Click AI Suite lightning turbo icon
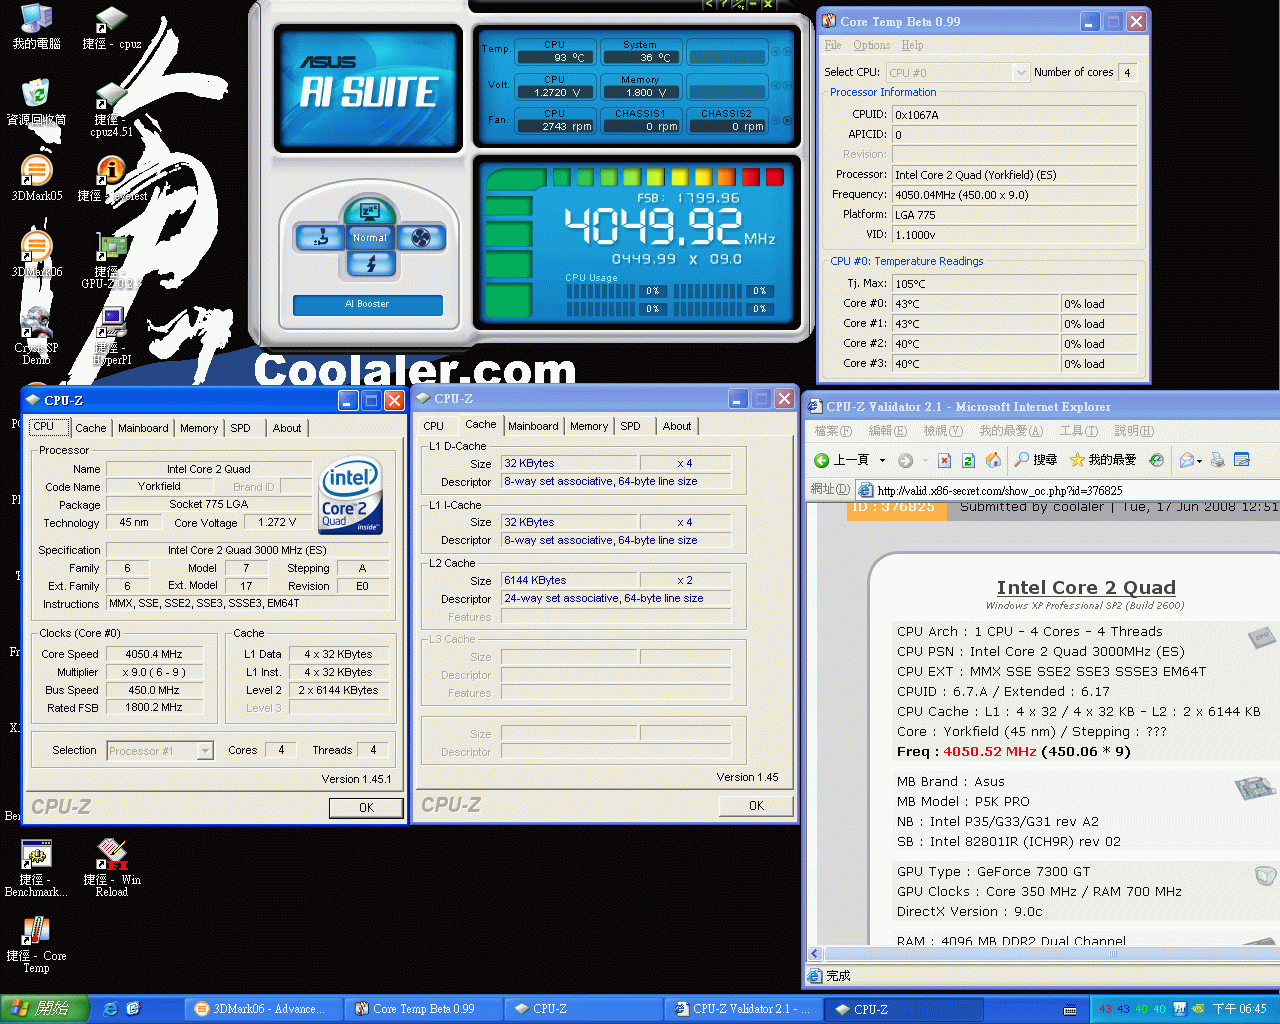 point(370,263)
